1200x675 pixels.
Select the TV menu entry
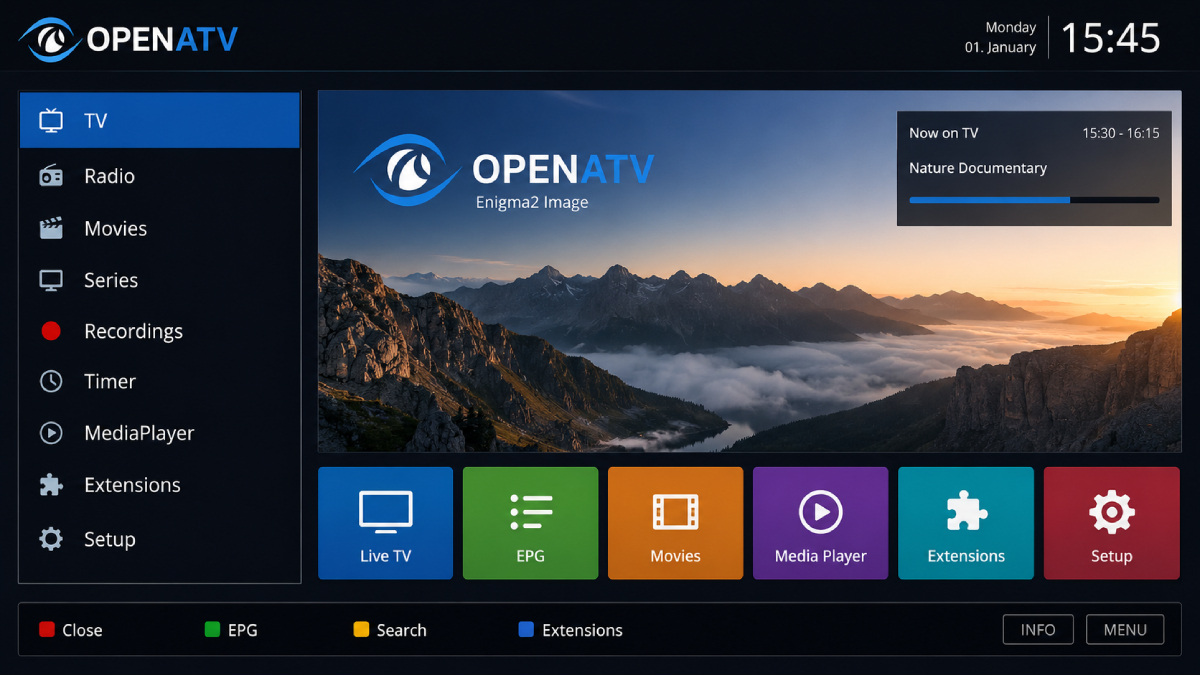pos(160,121)
